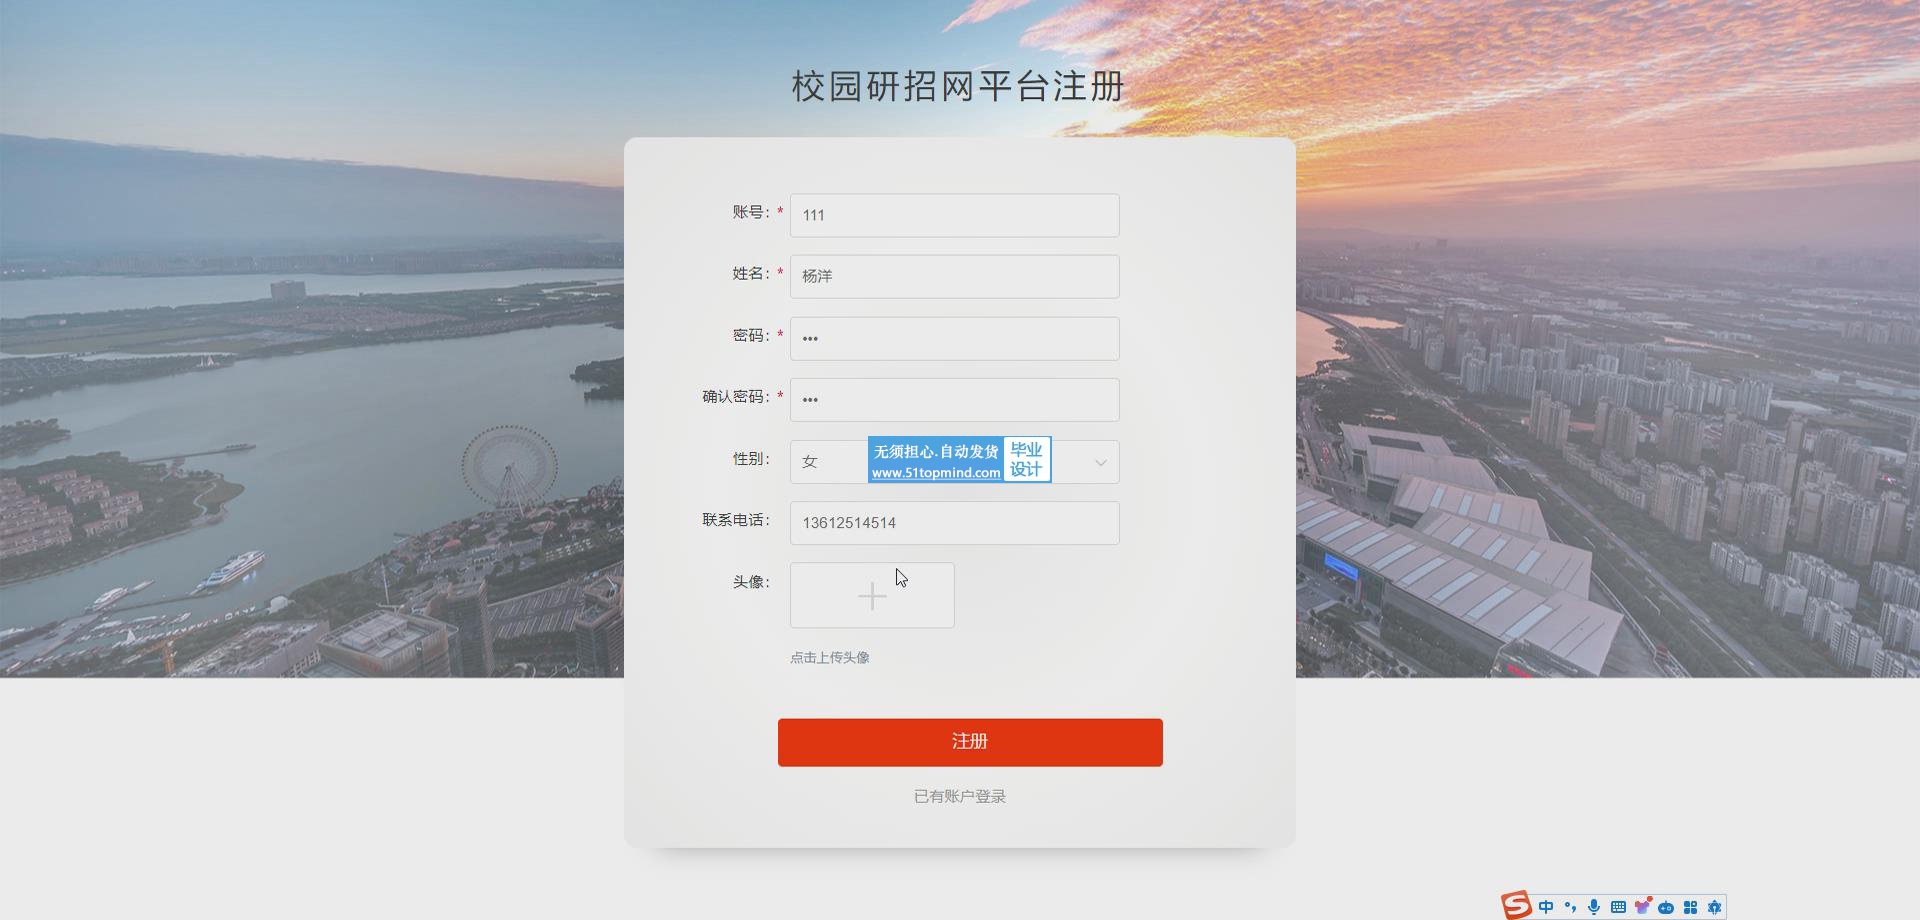Toggle Chinese/English input mode icon
The height and width of the screenshot is (920, 1920).
point(1546,907)
